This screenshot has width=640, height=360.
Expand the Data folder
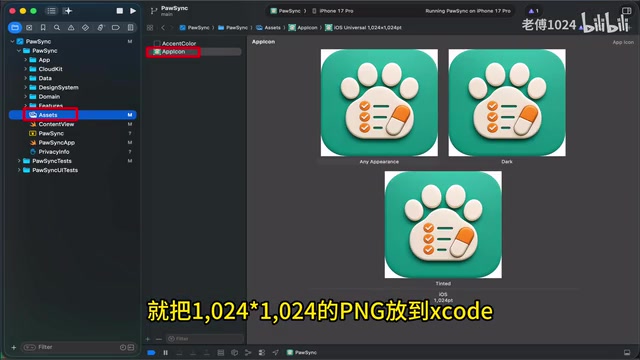point(25,78)
